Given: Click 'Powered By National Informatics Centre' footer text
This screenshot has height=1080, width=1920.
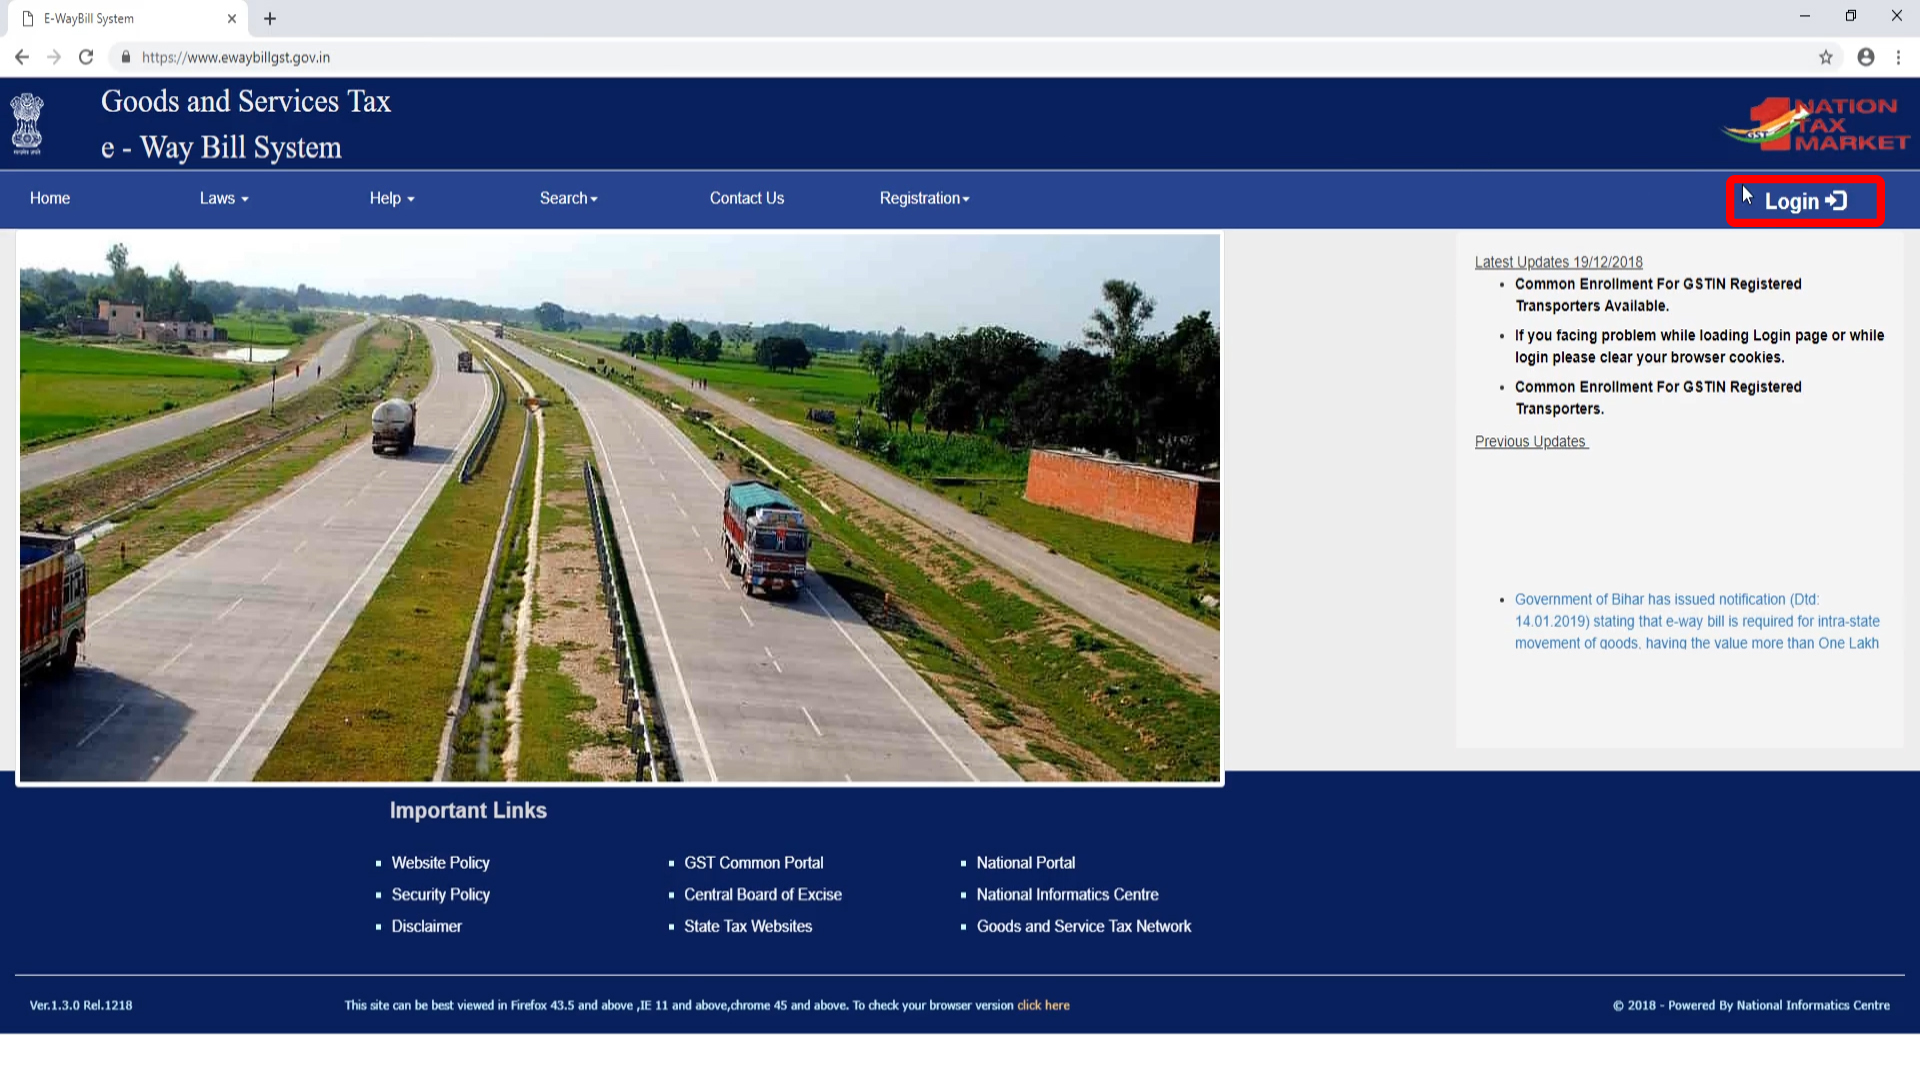Looking at the screenshot, I should coord(1778,1005).
